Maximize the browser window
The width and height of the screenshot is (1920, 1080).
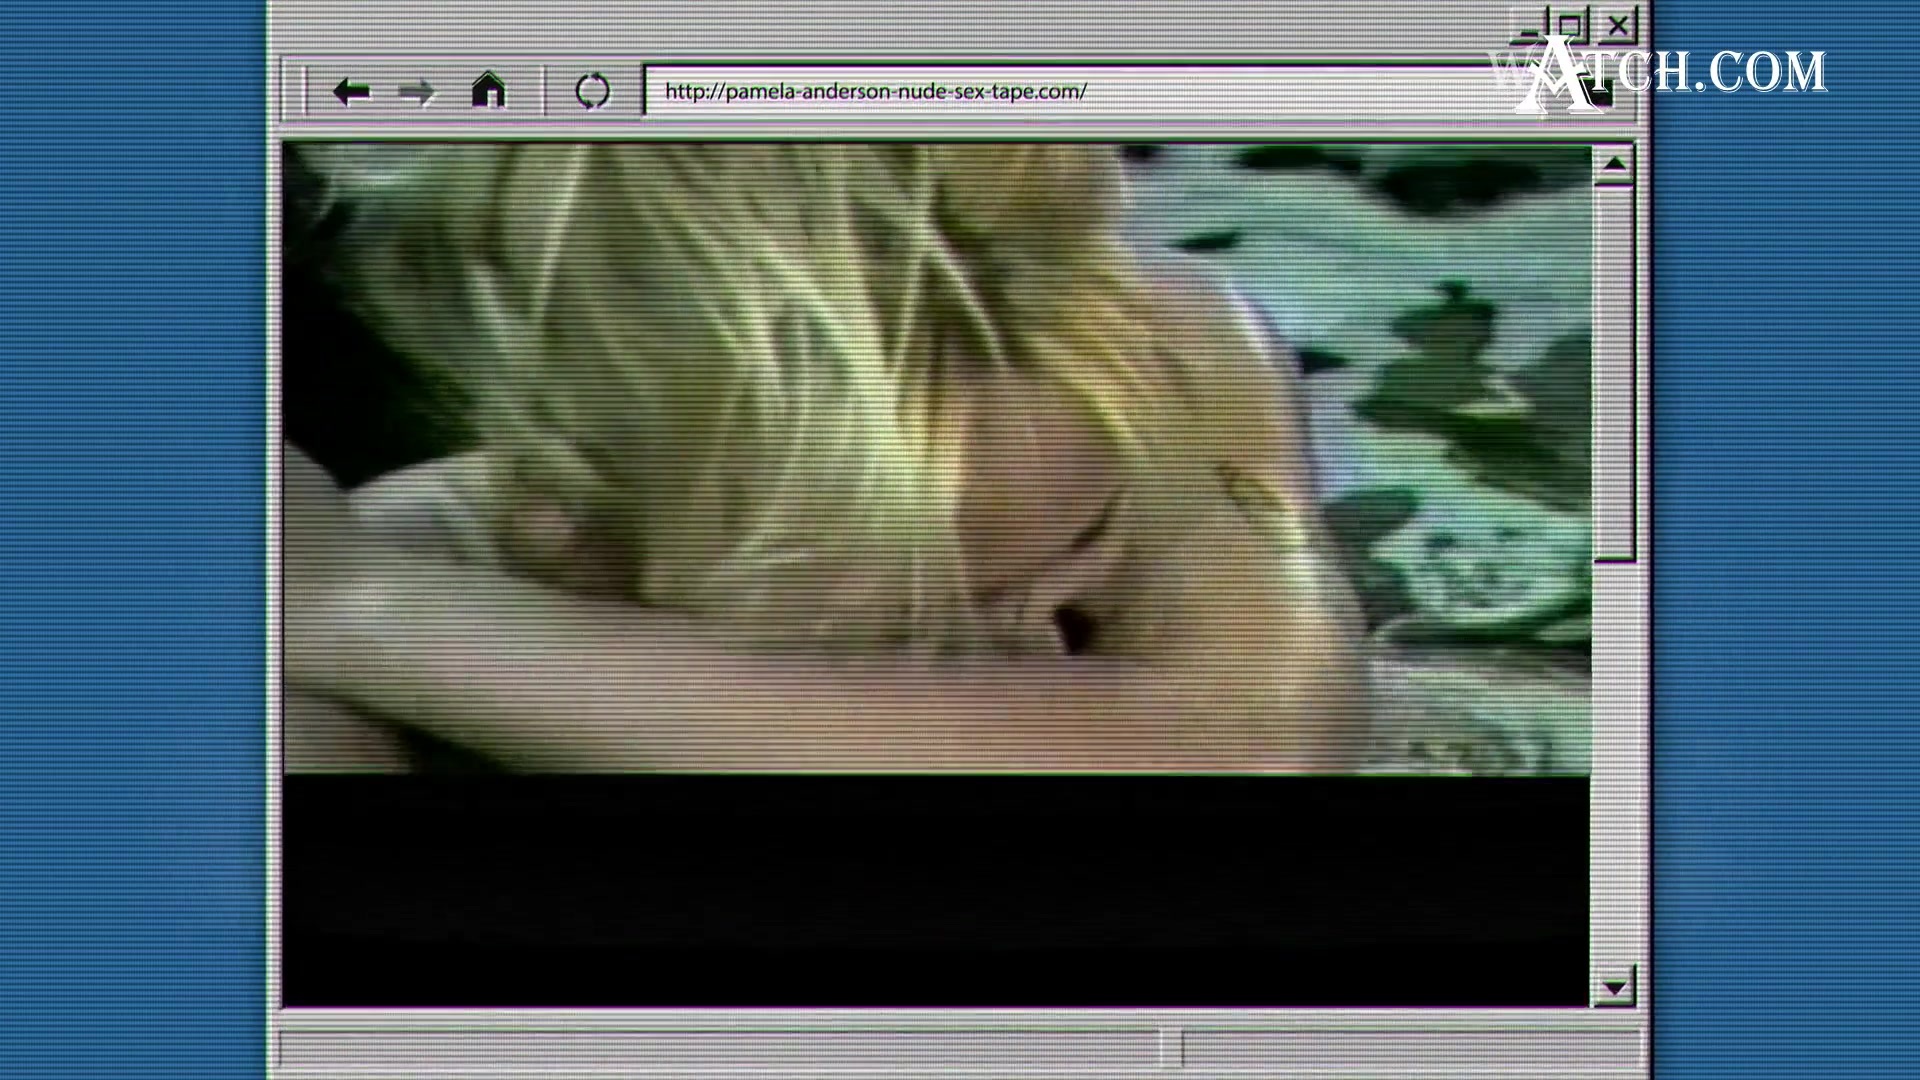pyautogui.click(x=1570, y=25)
